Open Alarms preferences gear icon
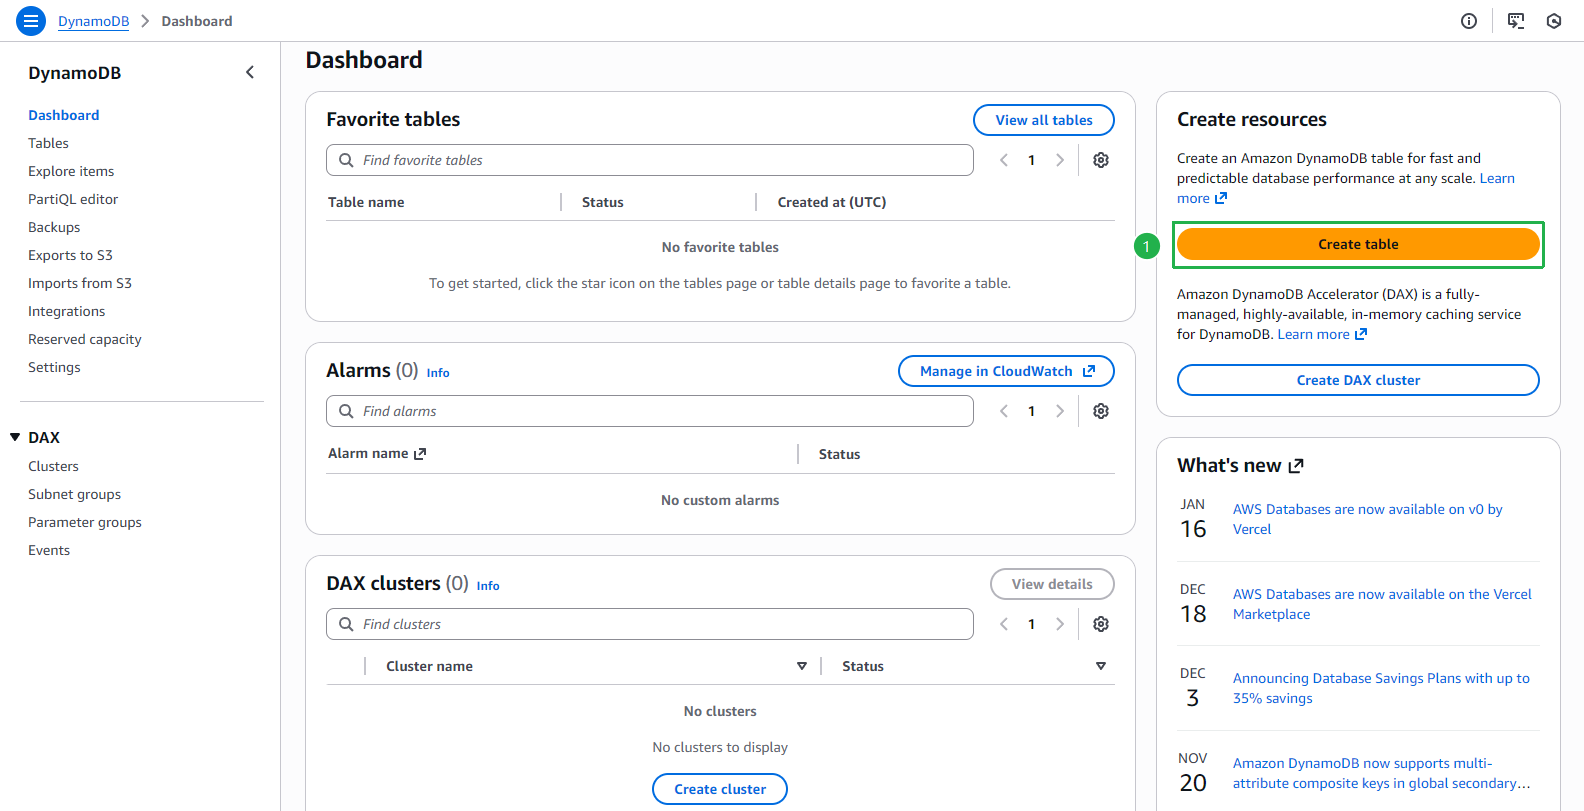Screen dimensions: 1584x811 tap(1101, 411)
